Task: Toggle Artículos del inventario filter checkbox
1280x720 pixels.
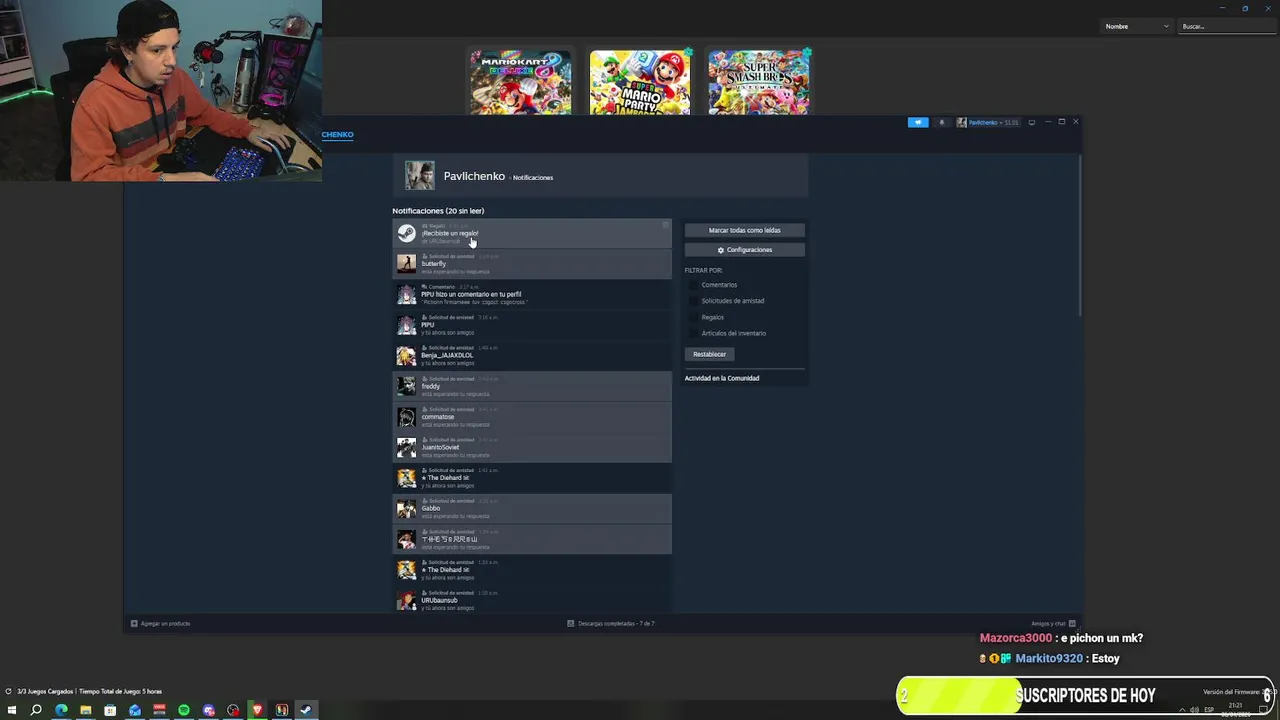Action: 692,333
